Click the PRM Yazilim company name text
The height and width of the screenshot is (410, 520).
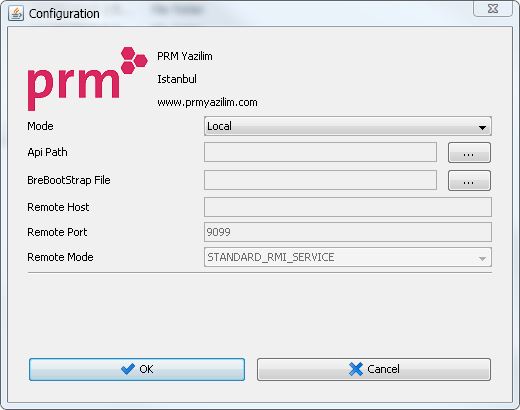point(185,56)
